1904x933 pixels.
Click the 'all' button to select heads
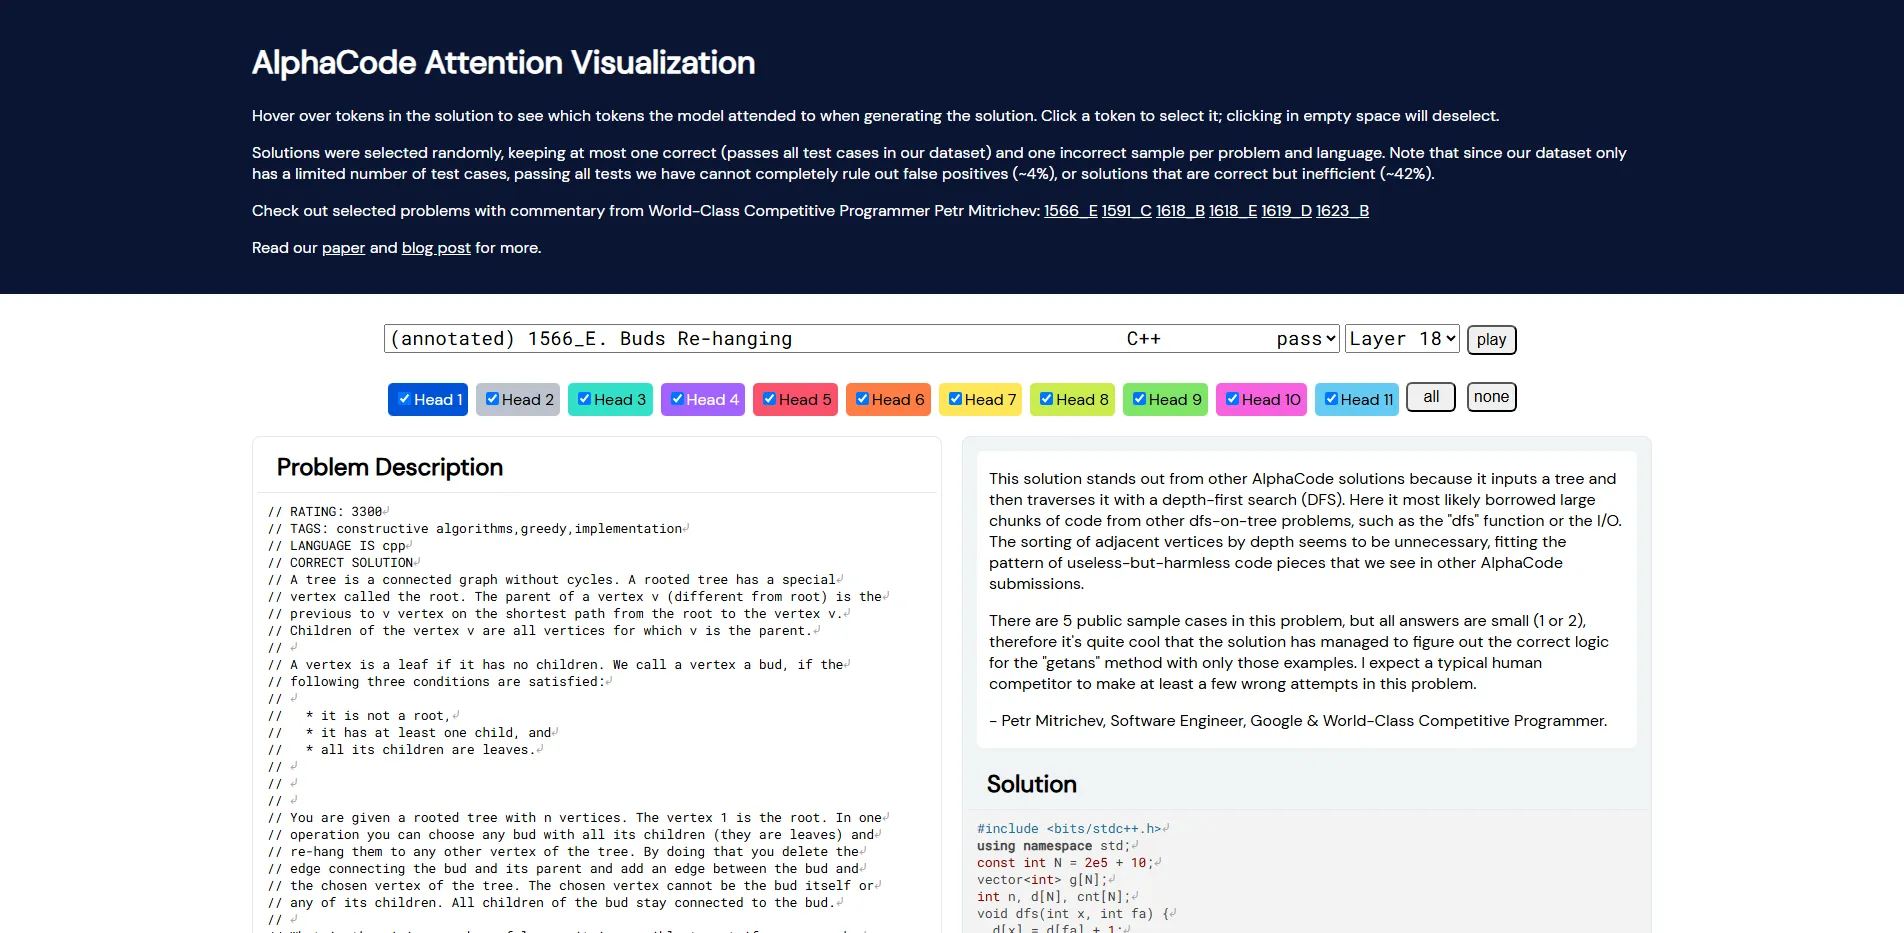tap(1430, 397)
